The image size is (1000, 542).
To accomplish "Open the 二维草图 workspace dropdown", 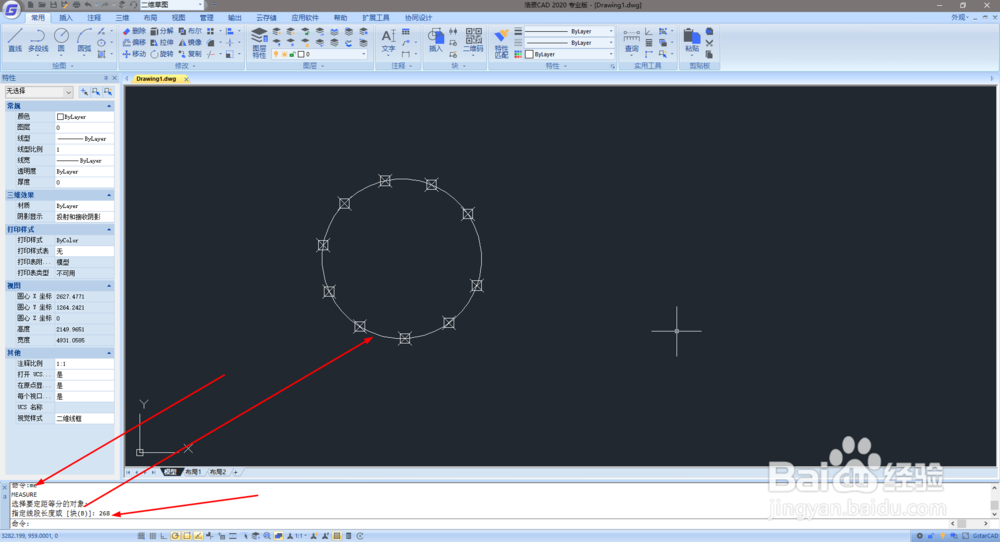I will (171, 4).
